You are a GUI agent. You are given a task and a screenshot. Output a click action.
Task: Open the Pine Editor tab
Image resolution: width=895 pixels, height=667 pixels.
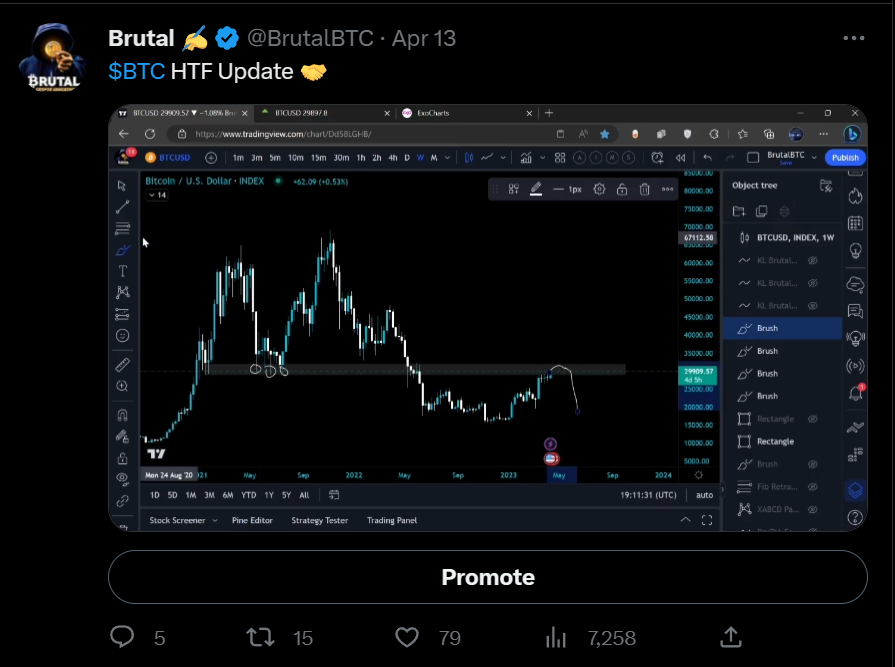[252, 520]
